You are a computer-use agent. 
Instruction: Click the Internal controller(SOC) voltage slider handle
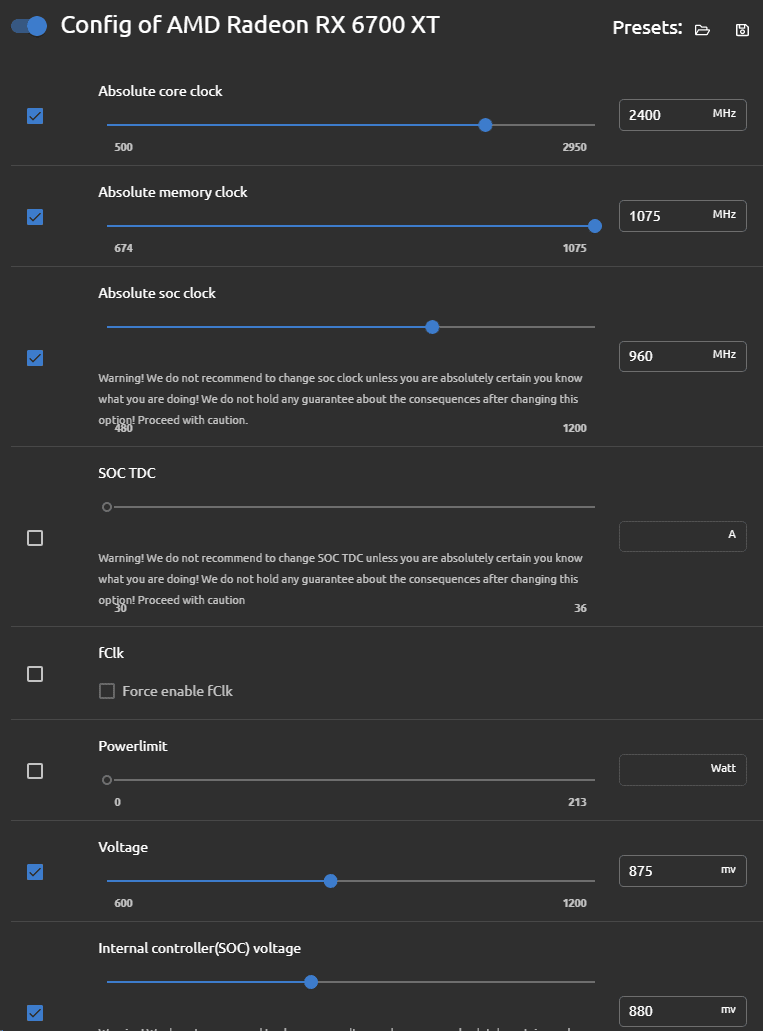[311, 982]
